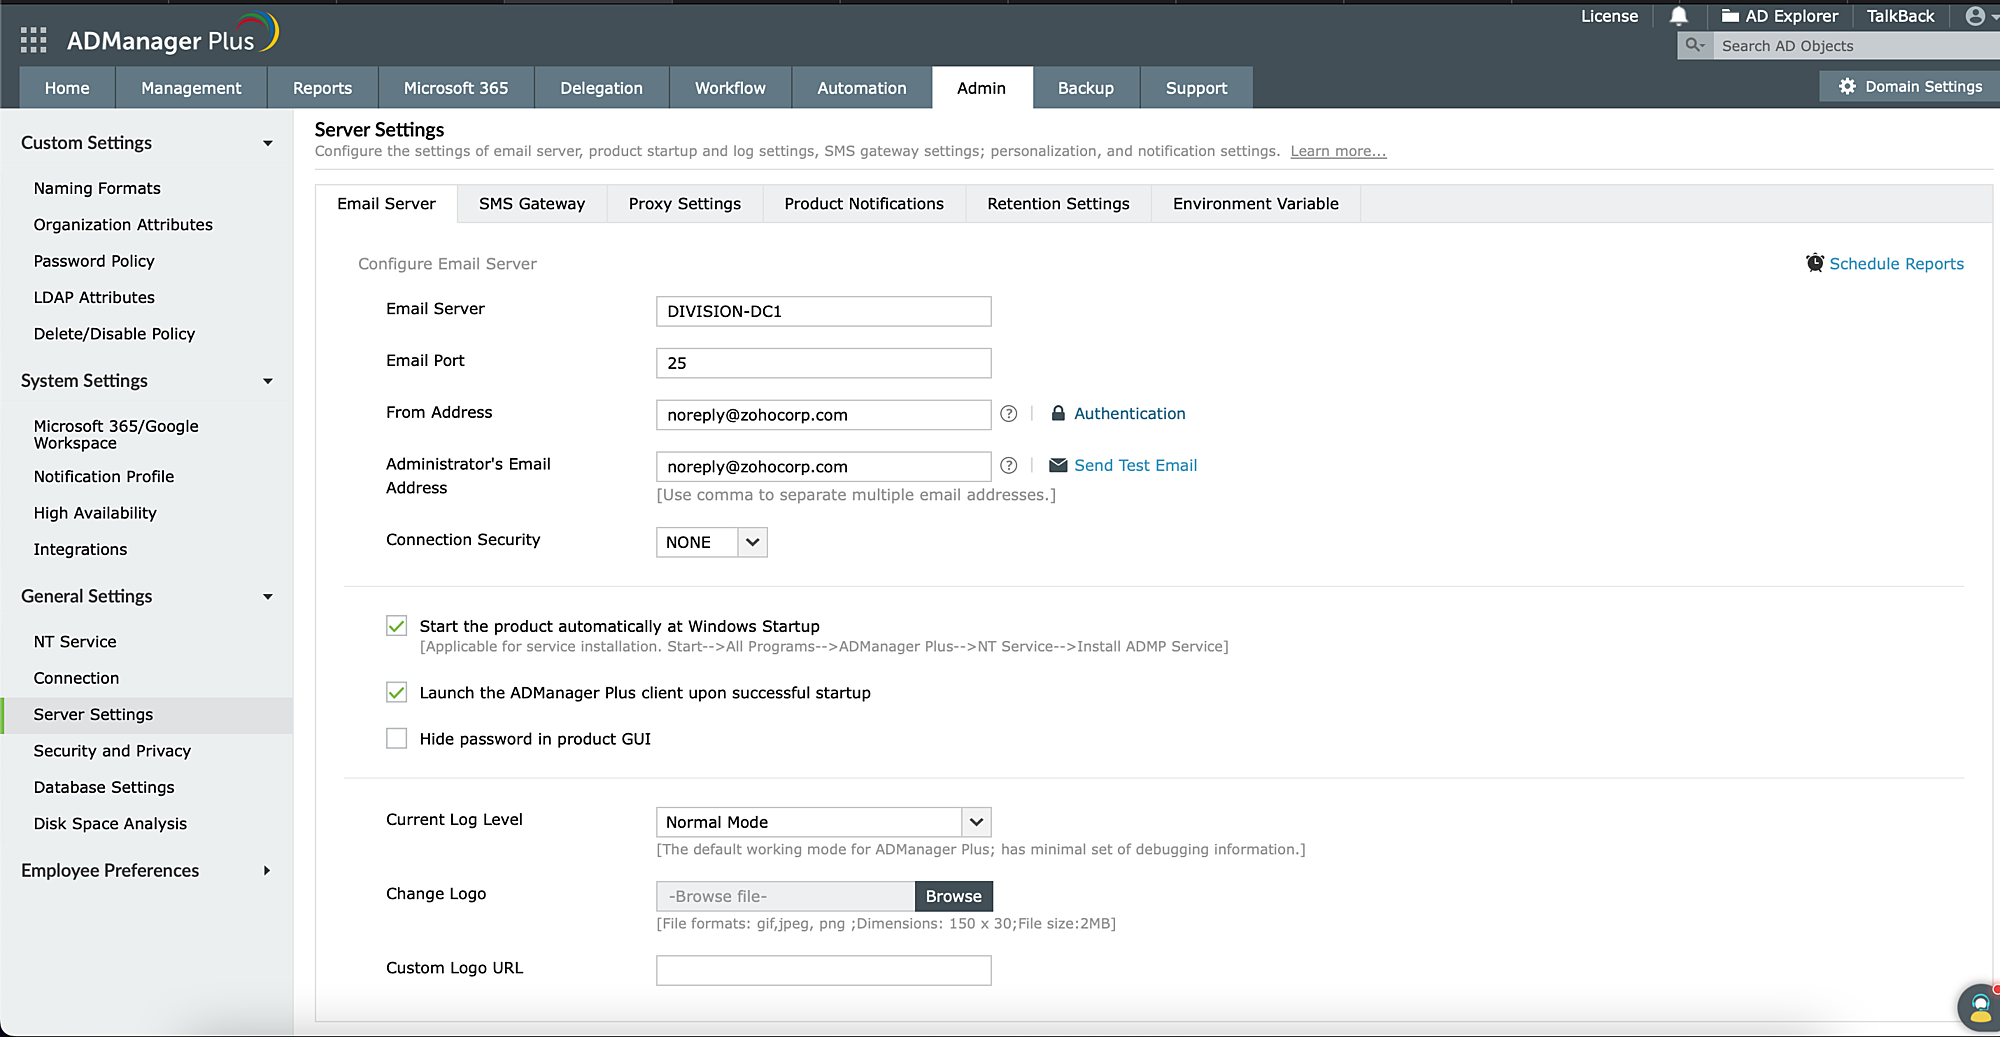Open the Reports main menu tab
The height and width of the screenshot is (1037, 2000).
[x=322, y=88]
